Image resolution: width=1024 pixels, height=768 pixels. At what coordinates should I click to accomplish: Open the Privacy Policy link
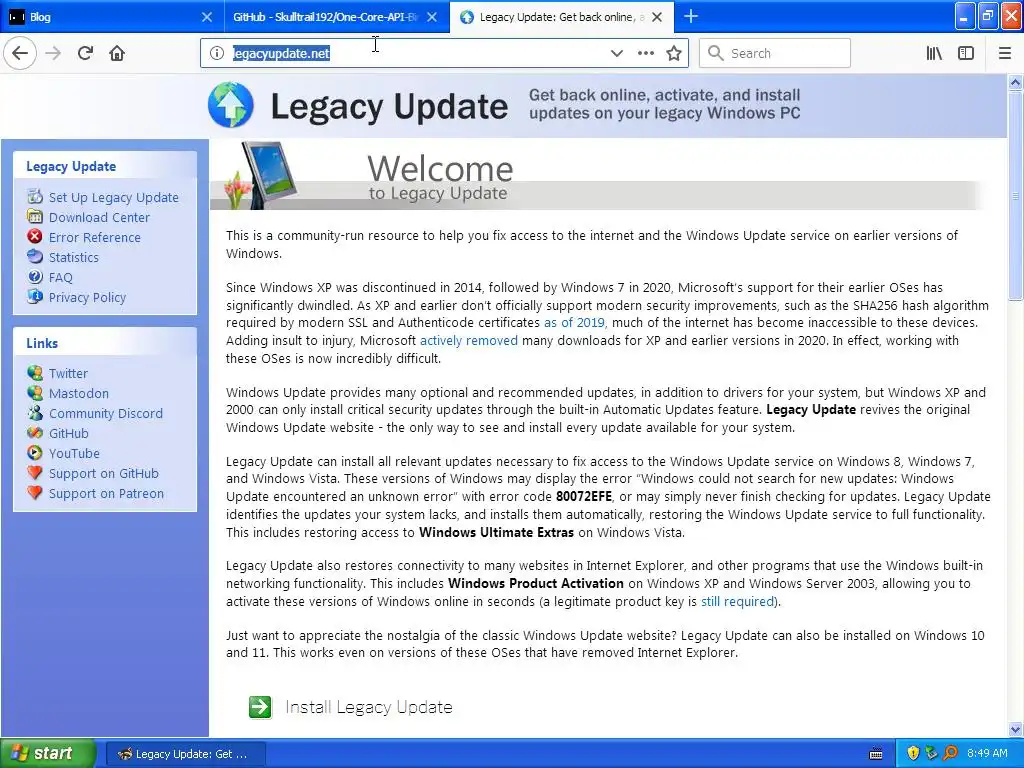point(88,297)
